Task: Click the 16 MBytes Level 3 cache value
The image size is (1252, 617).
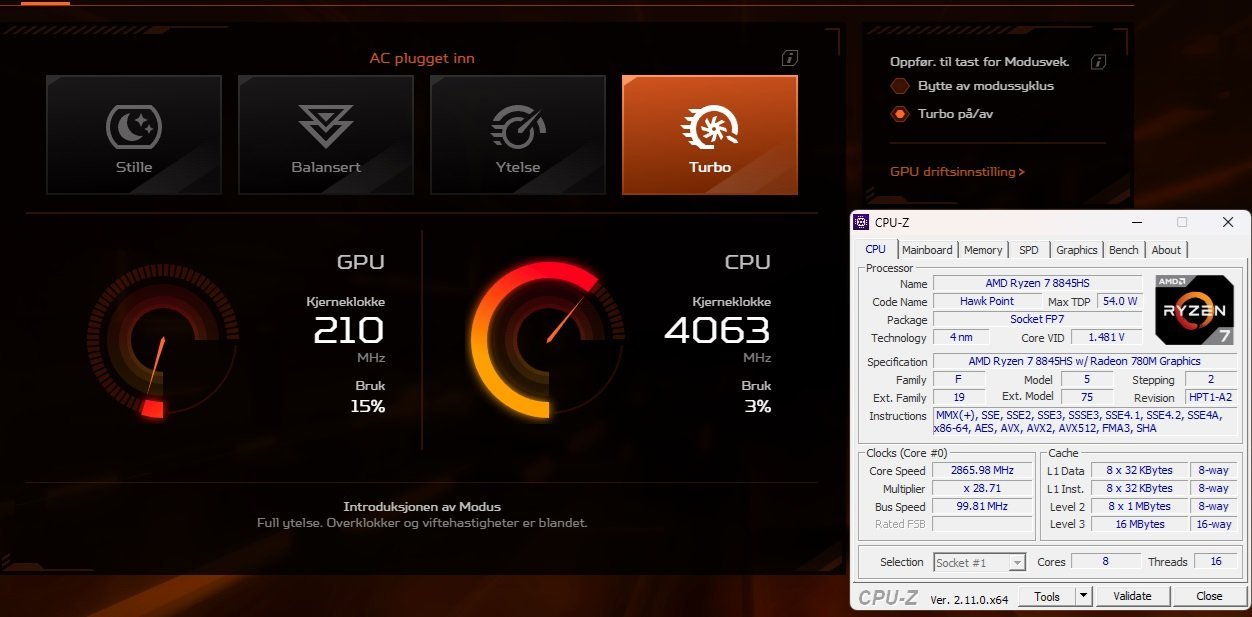Action: (x=1140, y=524)
